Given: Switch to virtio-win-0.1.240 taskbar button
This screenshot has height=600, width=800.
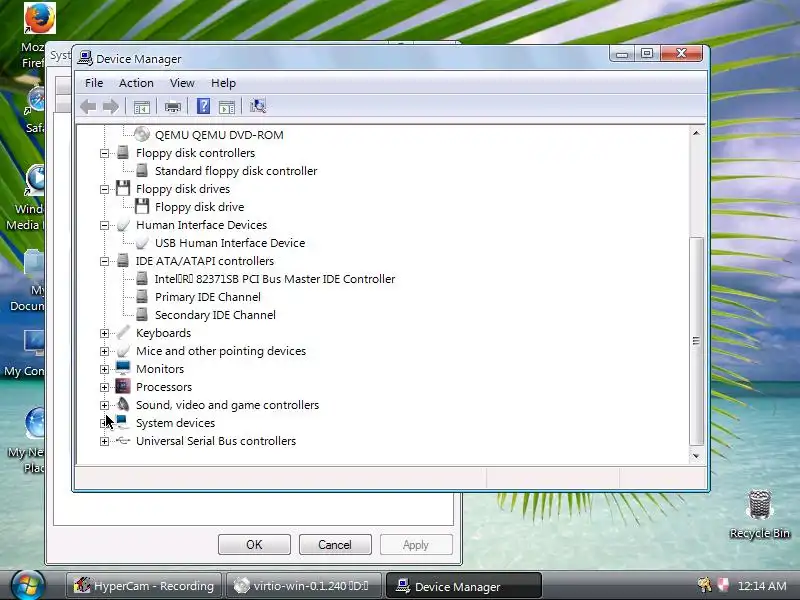Looking at the screenshot, I should tap(304, 586).
